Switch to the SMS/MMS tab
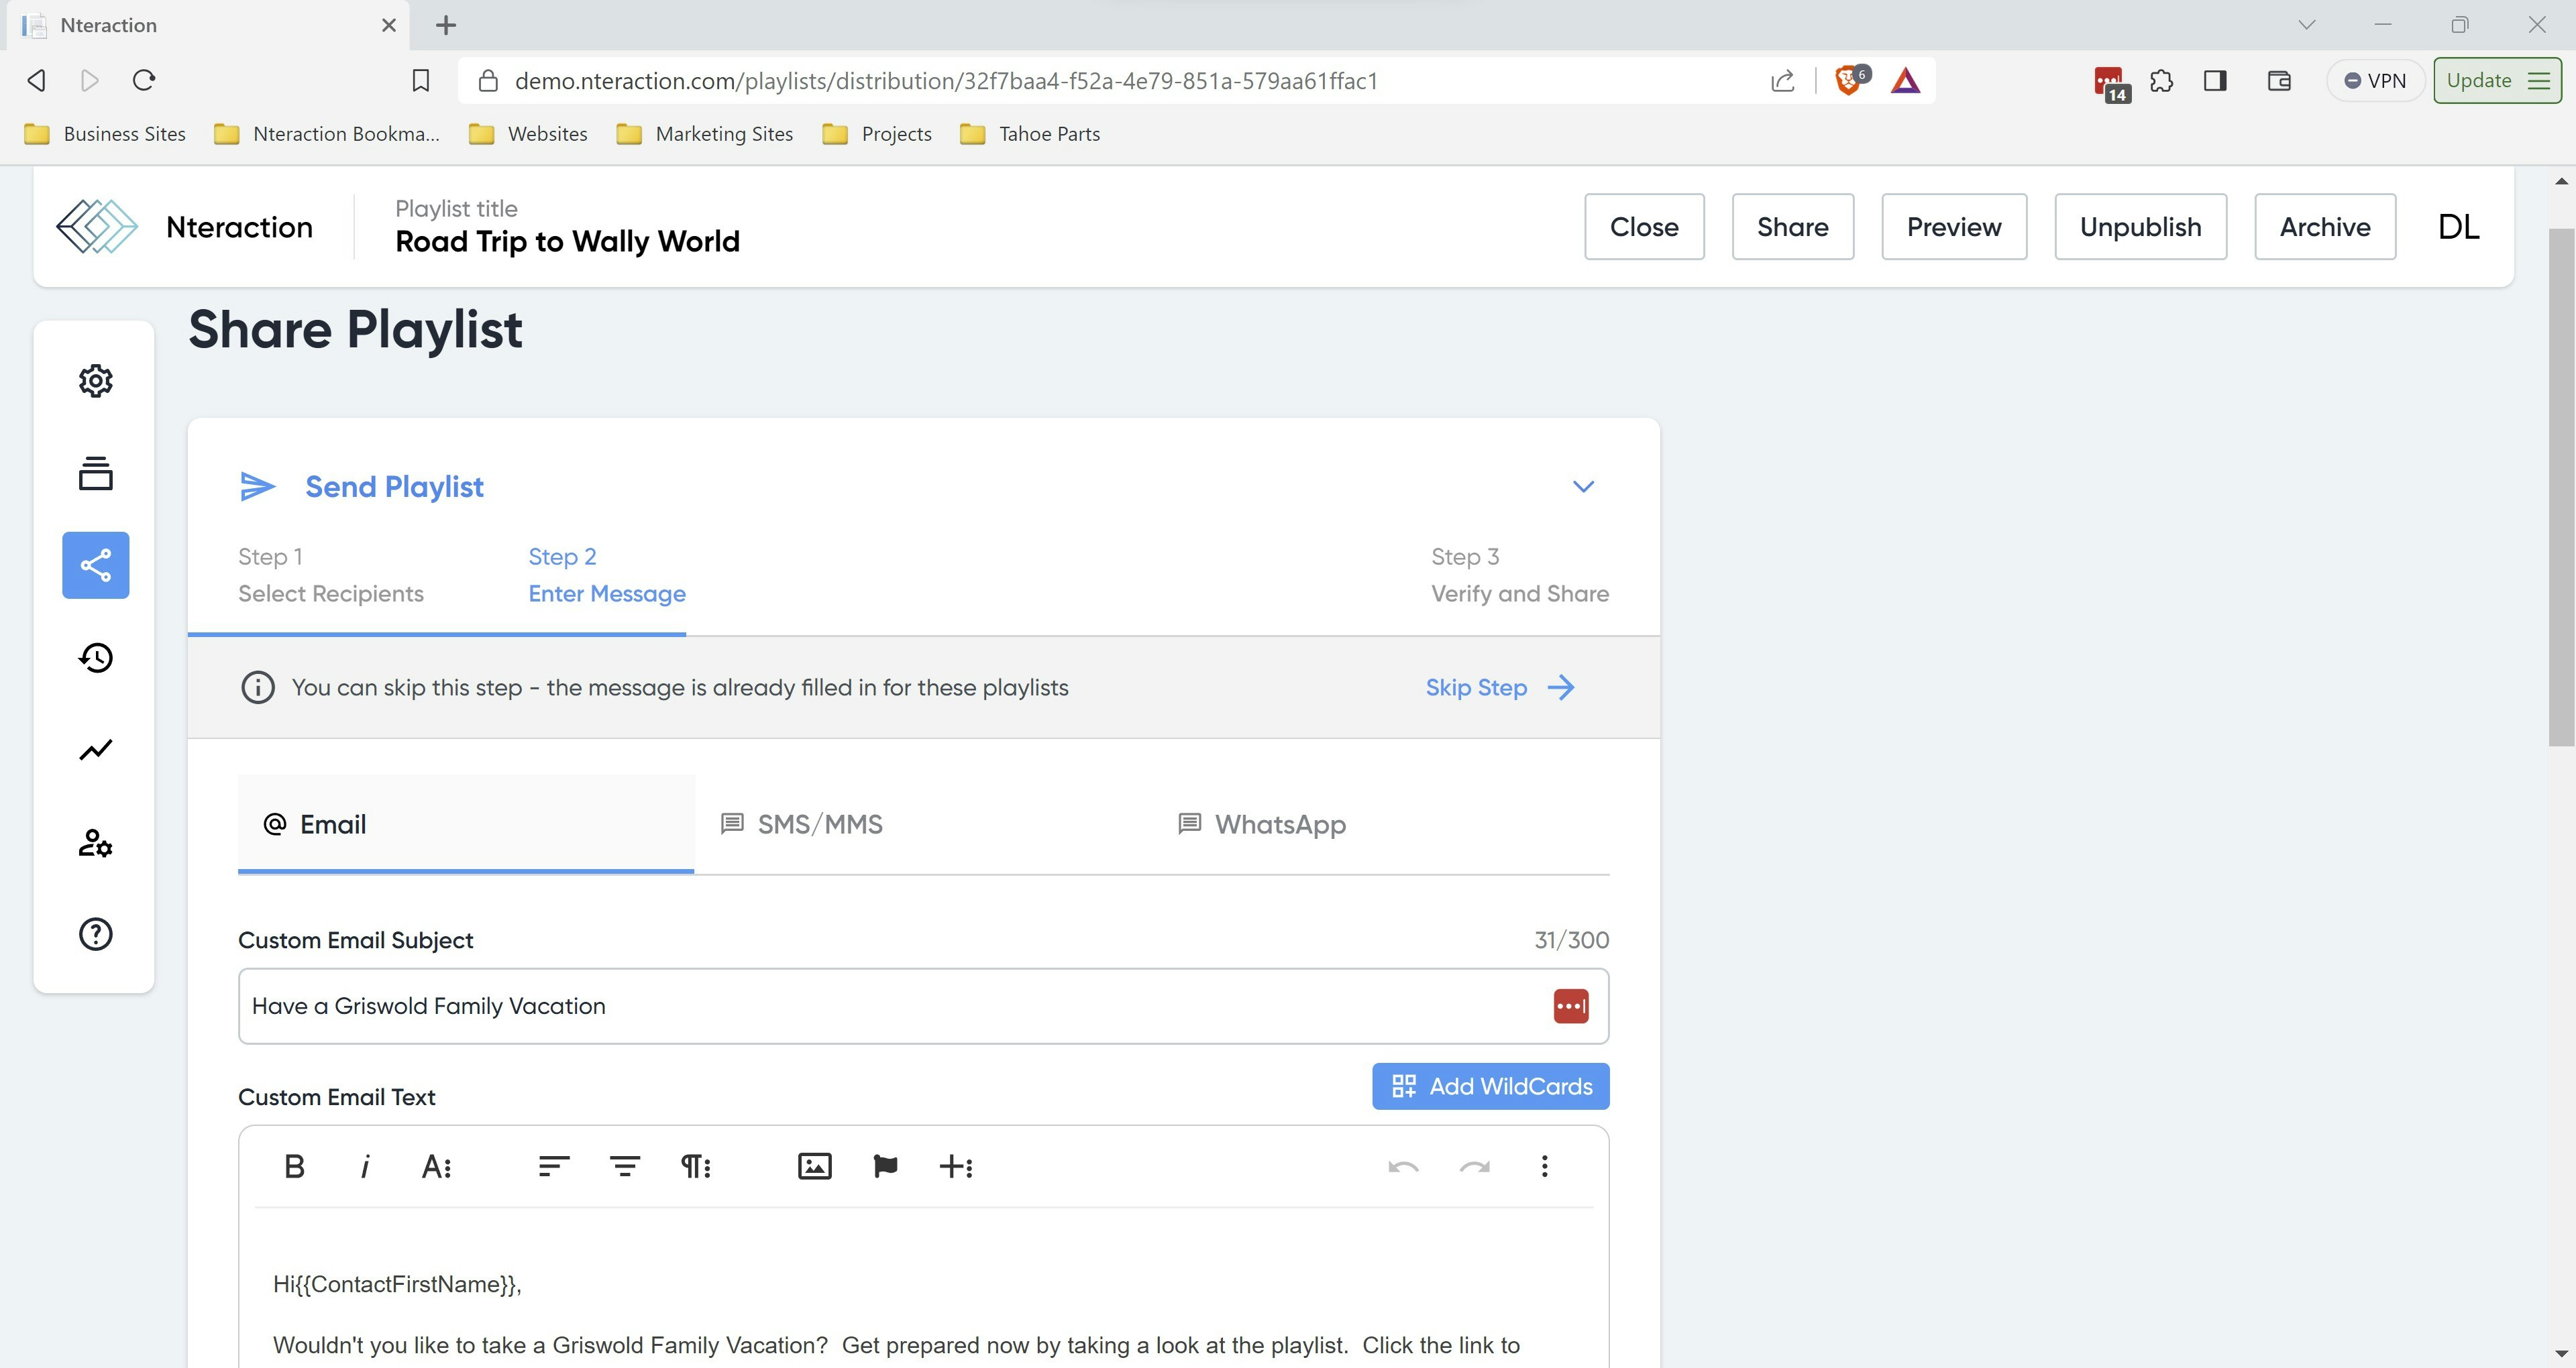 923,824
